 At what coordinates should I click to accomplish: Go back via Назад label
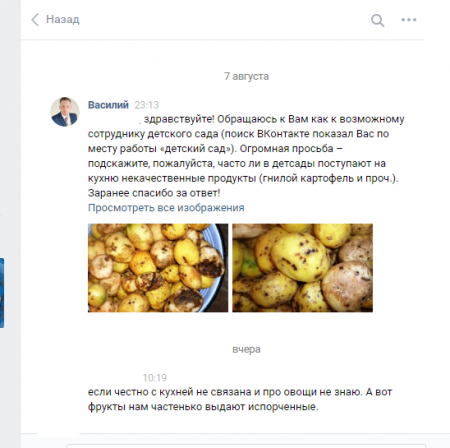63,19
